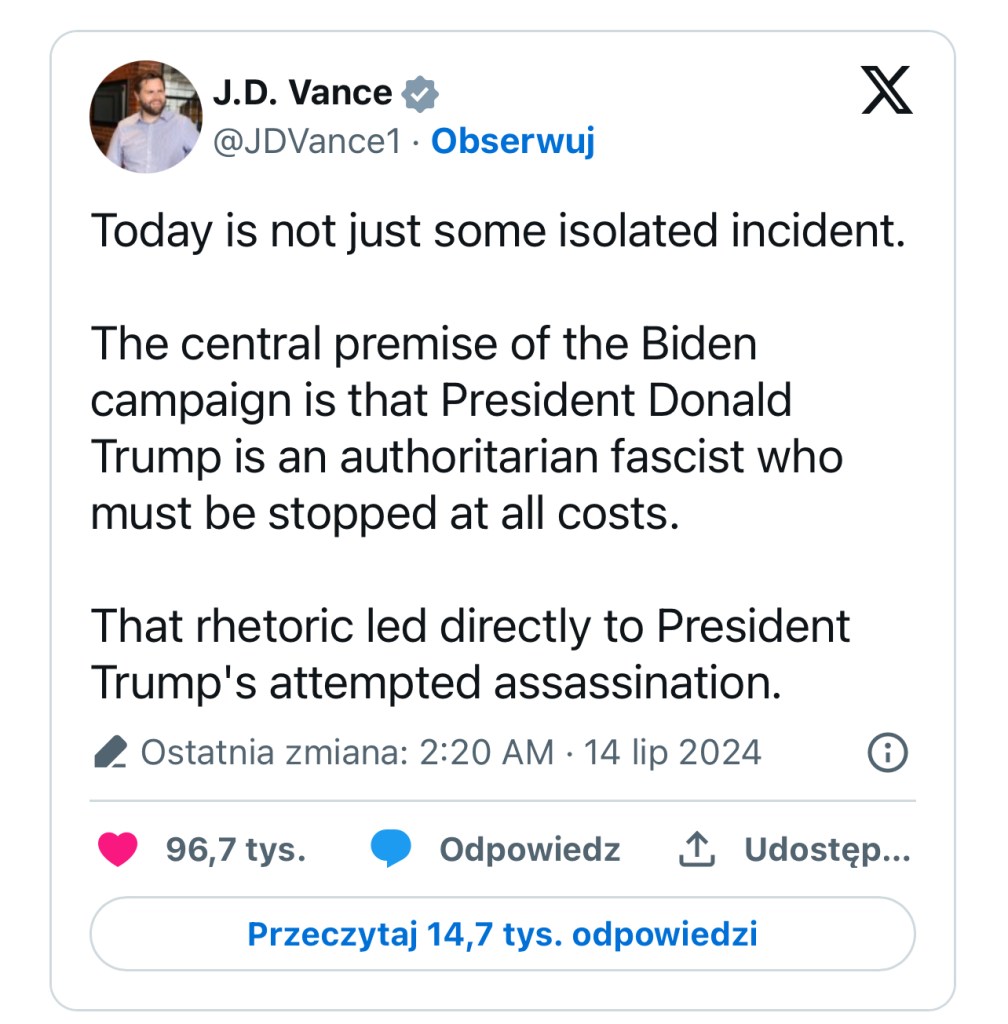This screenshot has width=1008, height=1024.
Task: Click the attempted assassination paragraph
Action: [x=470, y=654]
